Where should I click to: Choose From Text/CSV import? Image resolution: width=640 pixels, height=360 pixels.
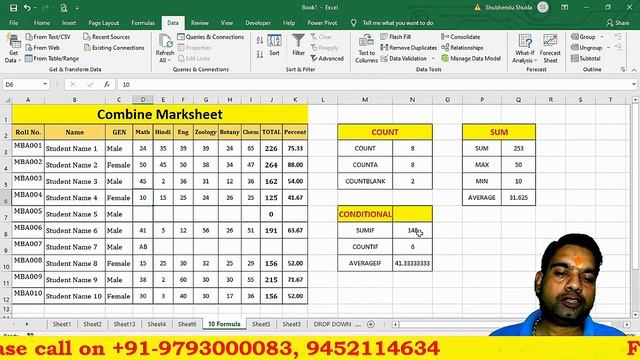(48, 37)
